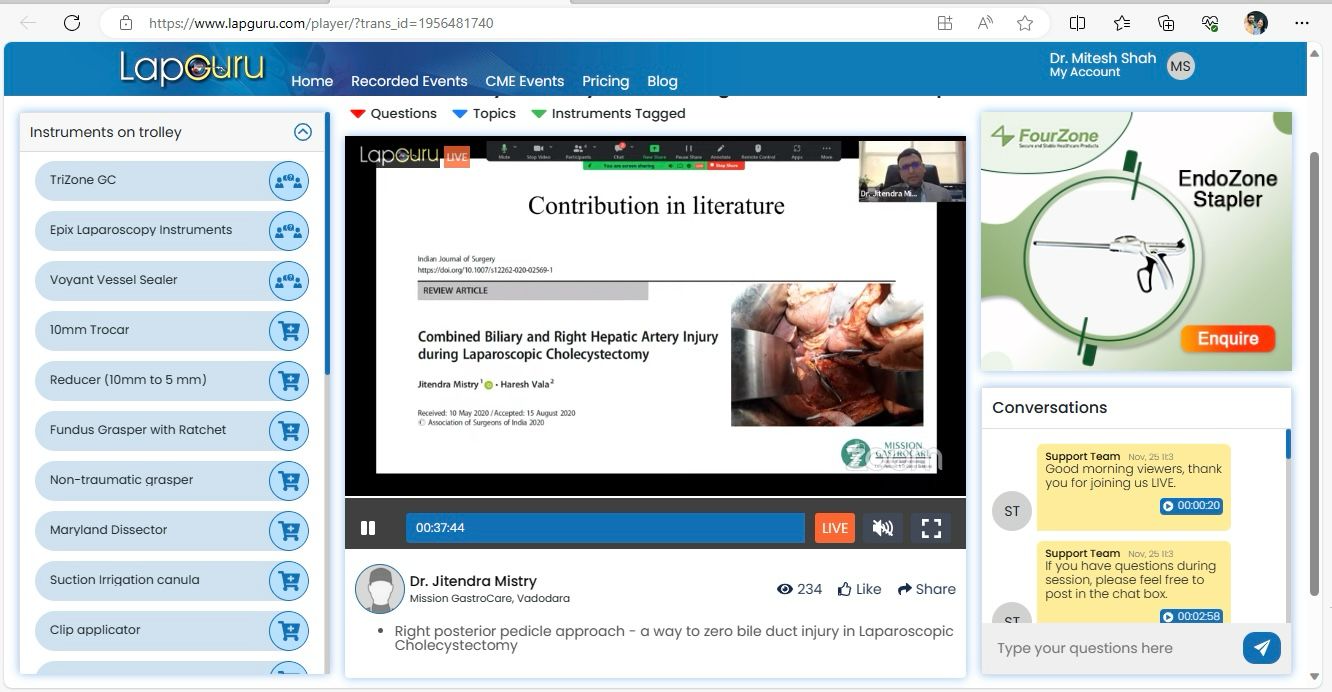
Task: Open the CME Events menu item
Action: (x=524, y=81)
